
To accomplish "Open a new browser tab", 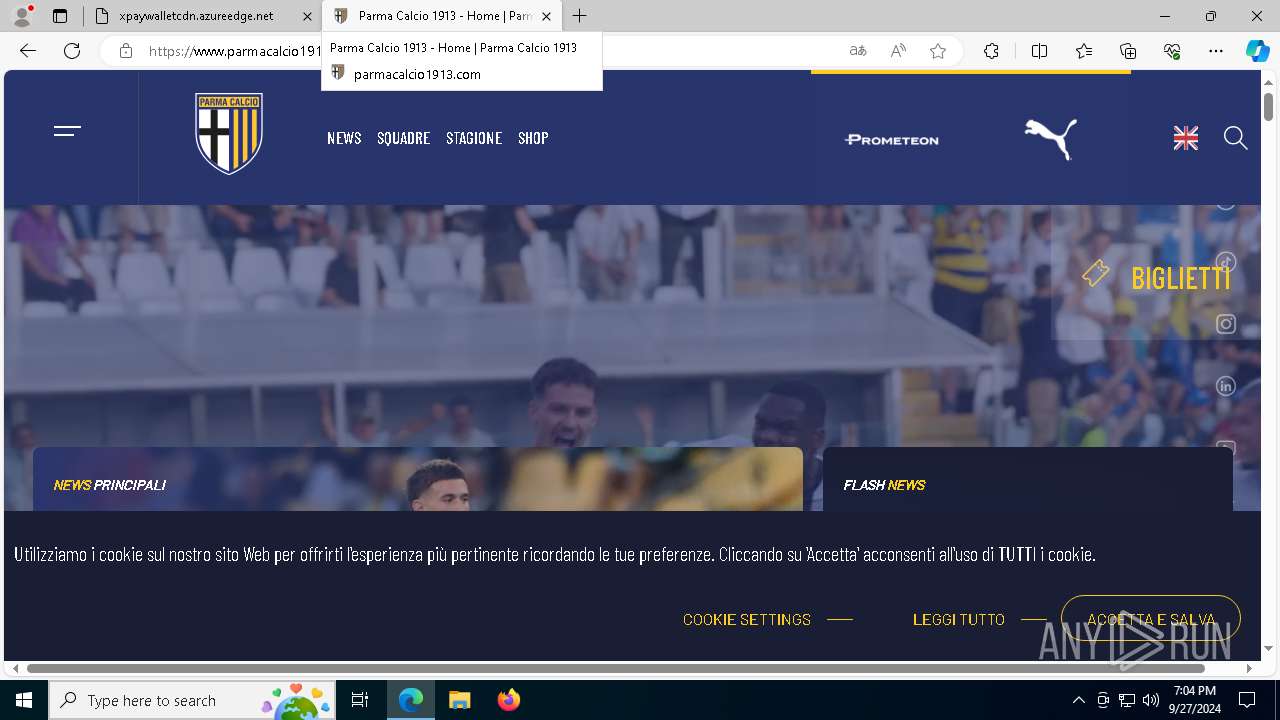I will point(580,16).
